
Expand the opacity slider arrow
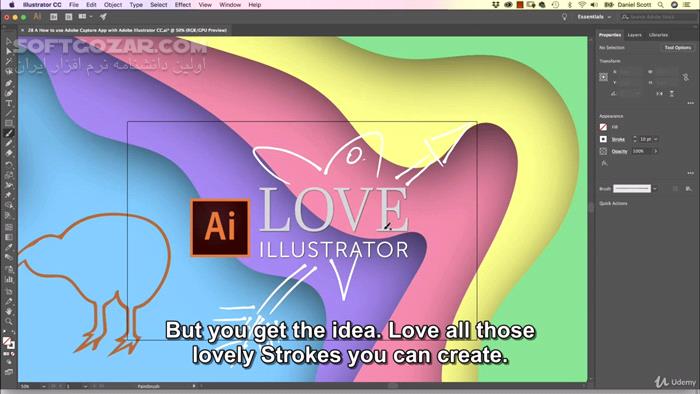656,151
